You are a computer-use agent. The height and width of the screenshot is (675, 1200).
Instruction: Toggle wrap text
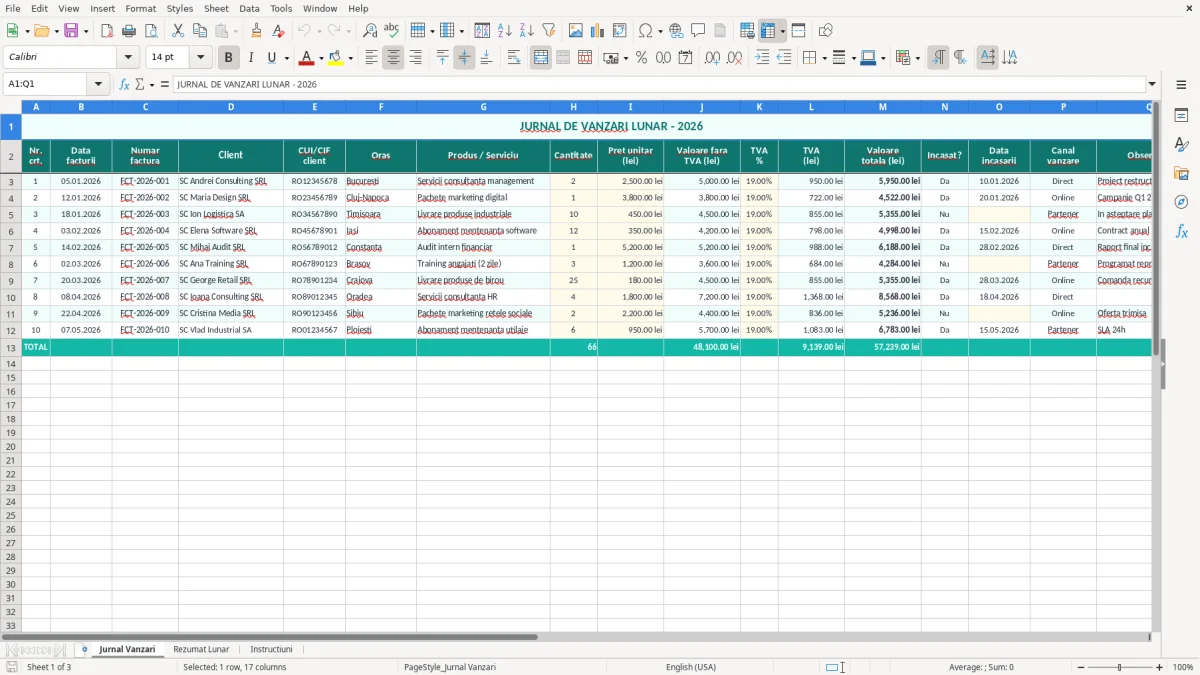pyautogui.click(x=513, y=58)
